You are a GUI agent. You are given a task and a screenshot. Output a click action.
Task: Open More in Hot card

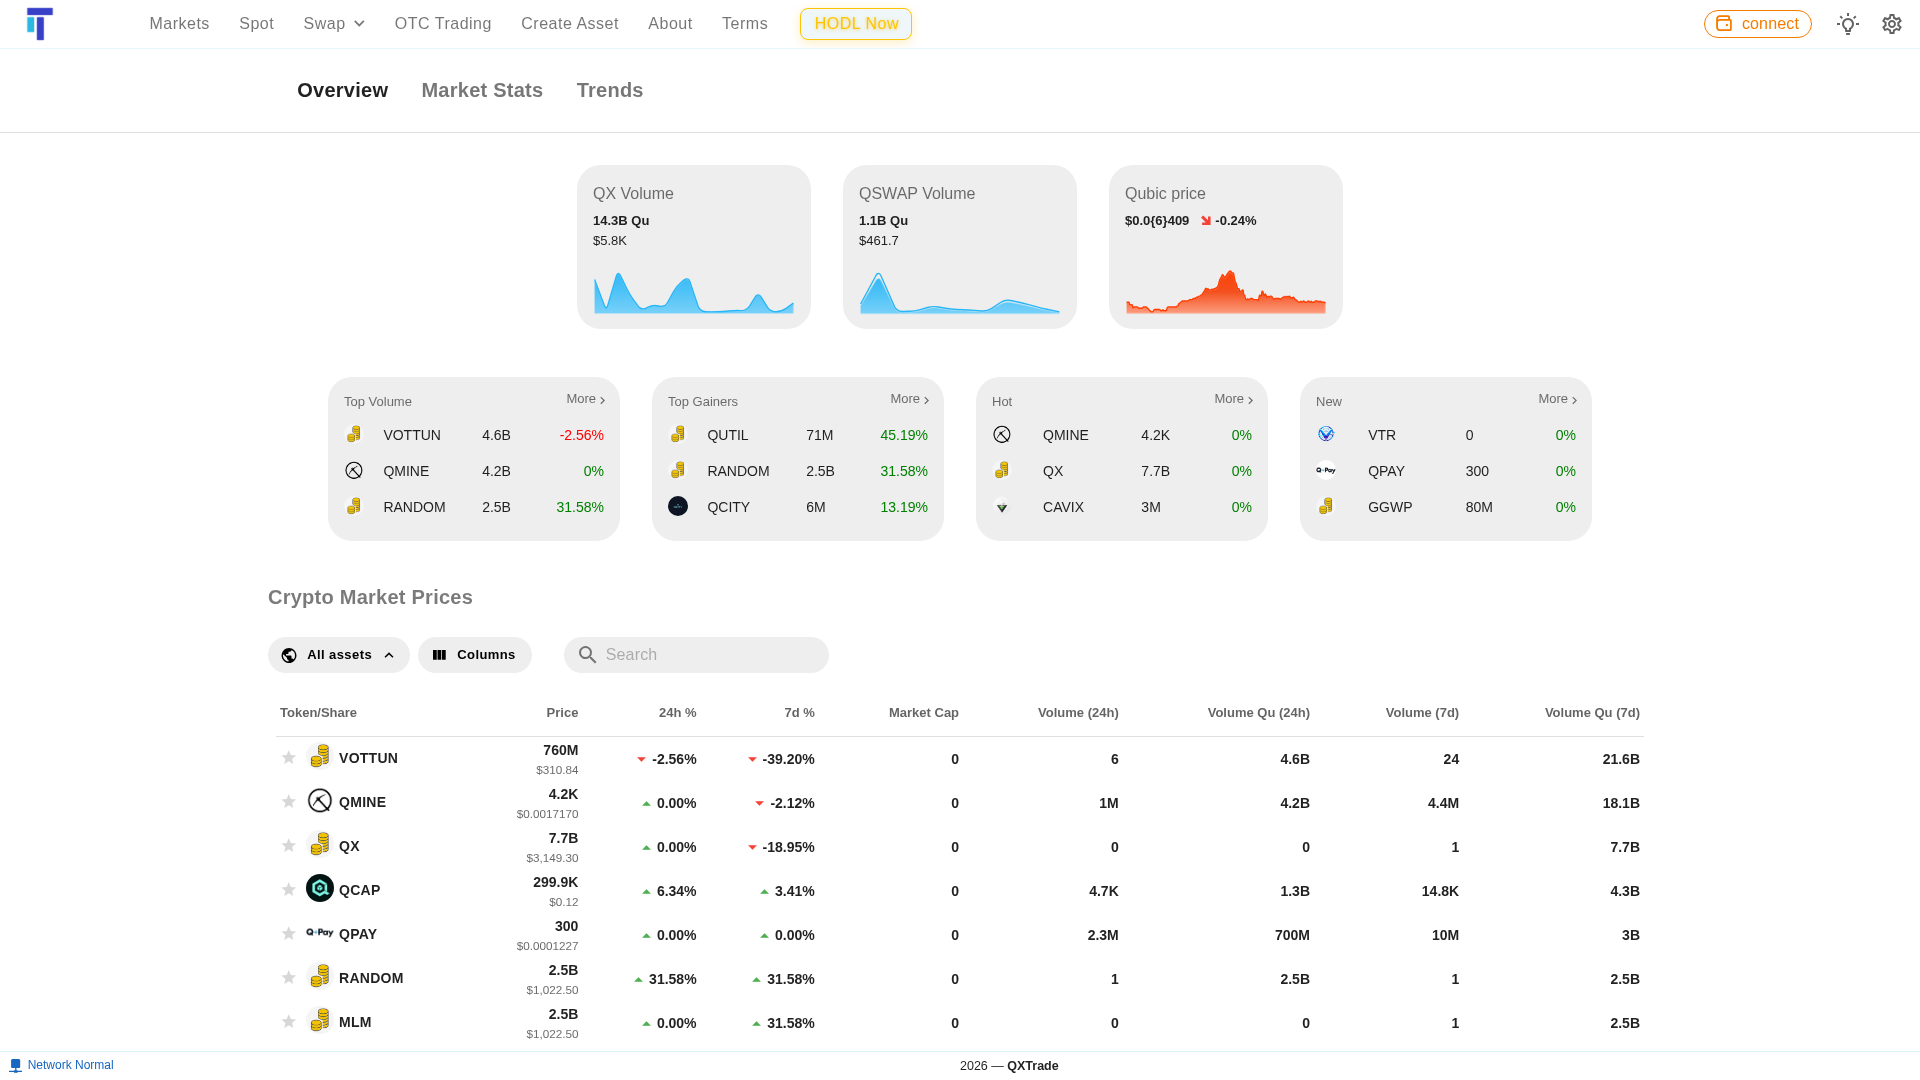click(x=1234, y=399)
